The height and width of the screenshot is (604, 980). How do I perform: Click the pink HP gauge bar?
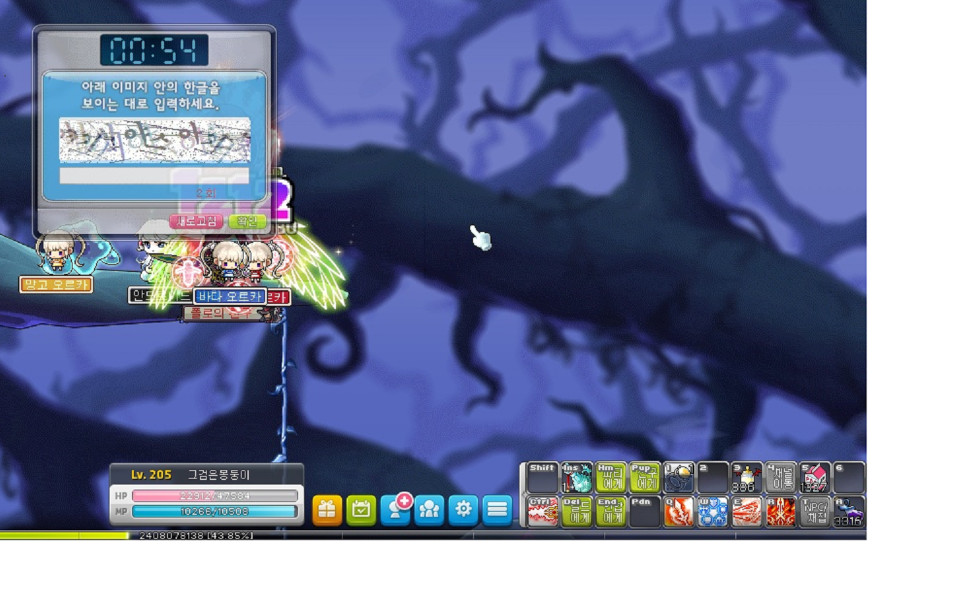click(215, 496)
